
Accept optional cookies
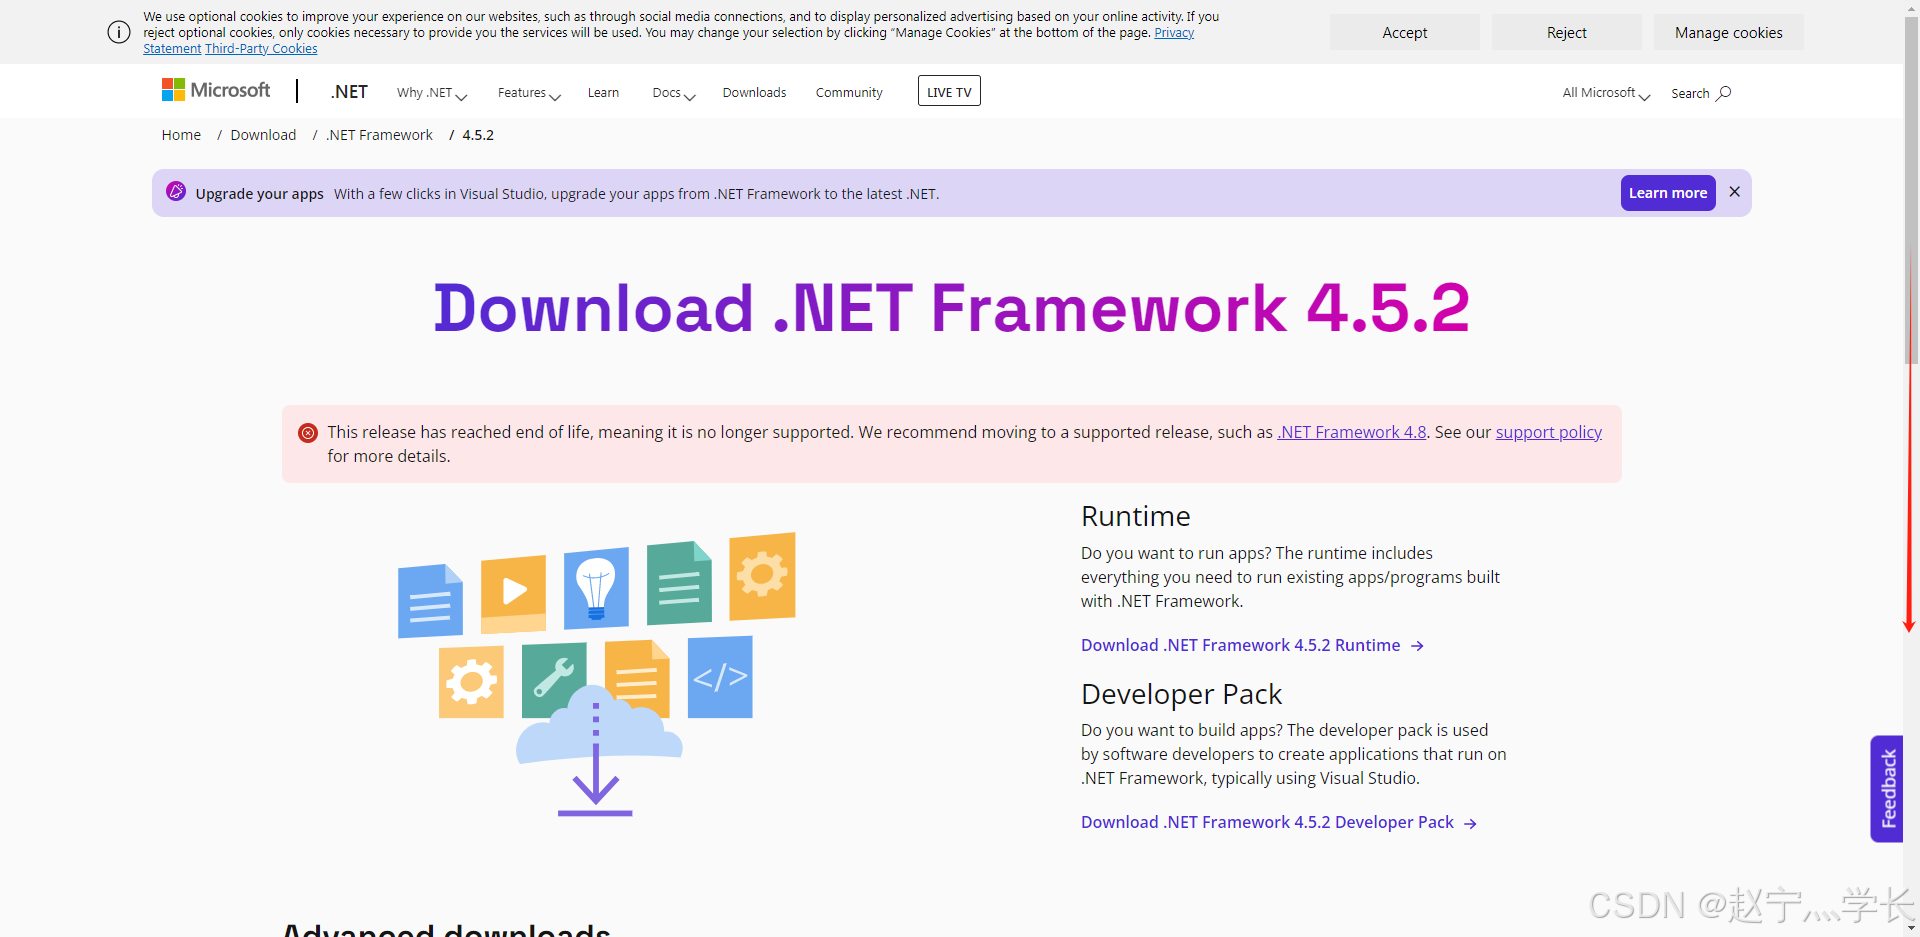[x=1405, y=32]
